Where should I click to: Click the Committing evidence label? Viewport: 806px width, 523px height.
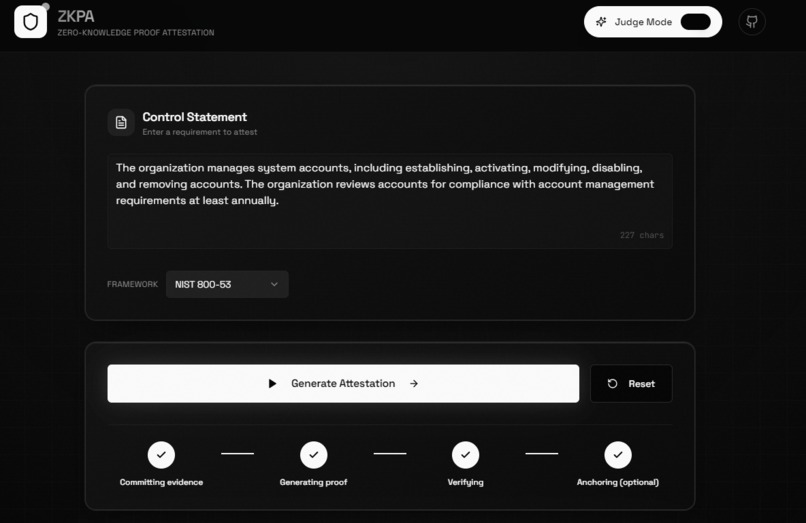[161, 482]
